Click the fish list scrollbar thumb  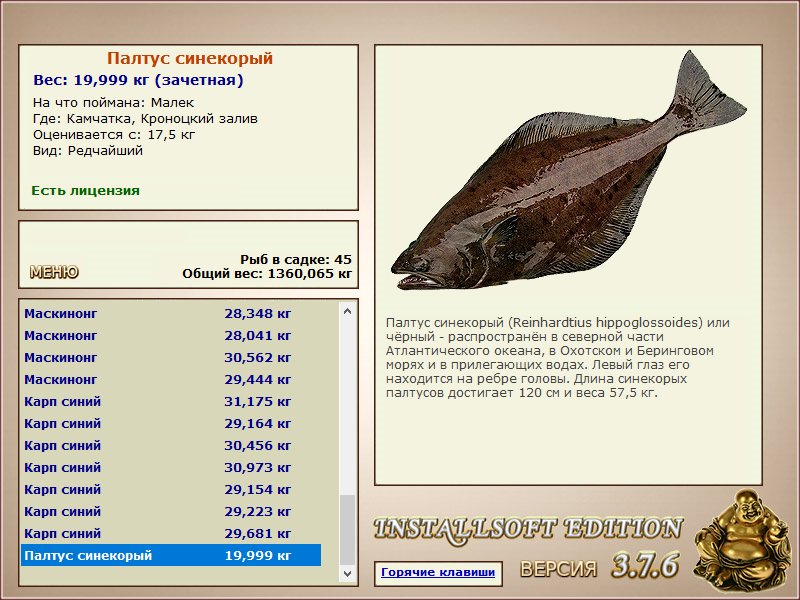coord(347,530)
